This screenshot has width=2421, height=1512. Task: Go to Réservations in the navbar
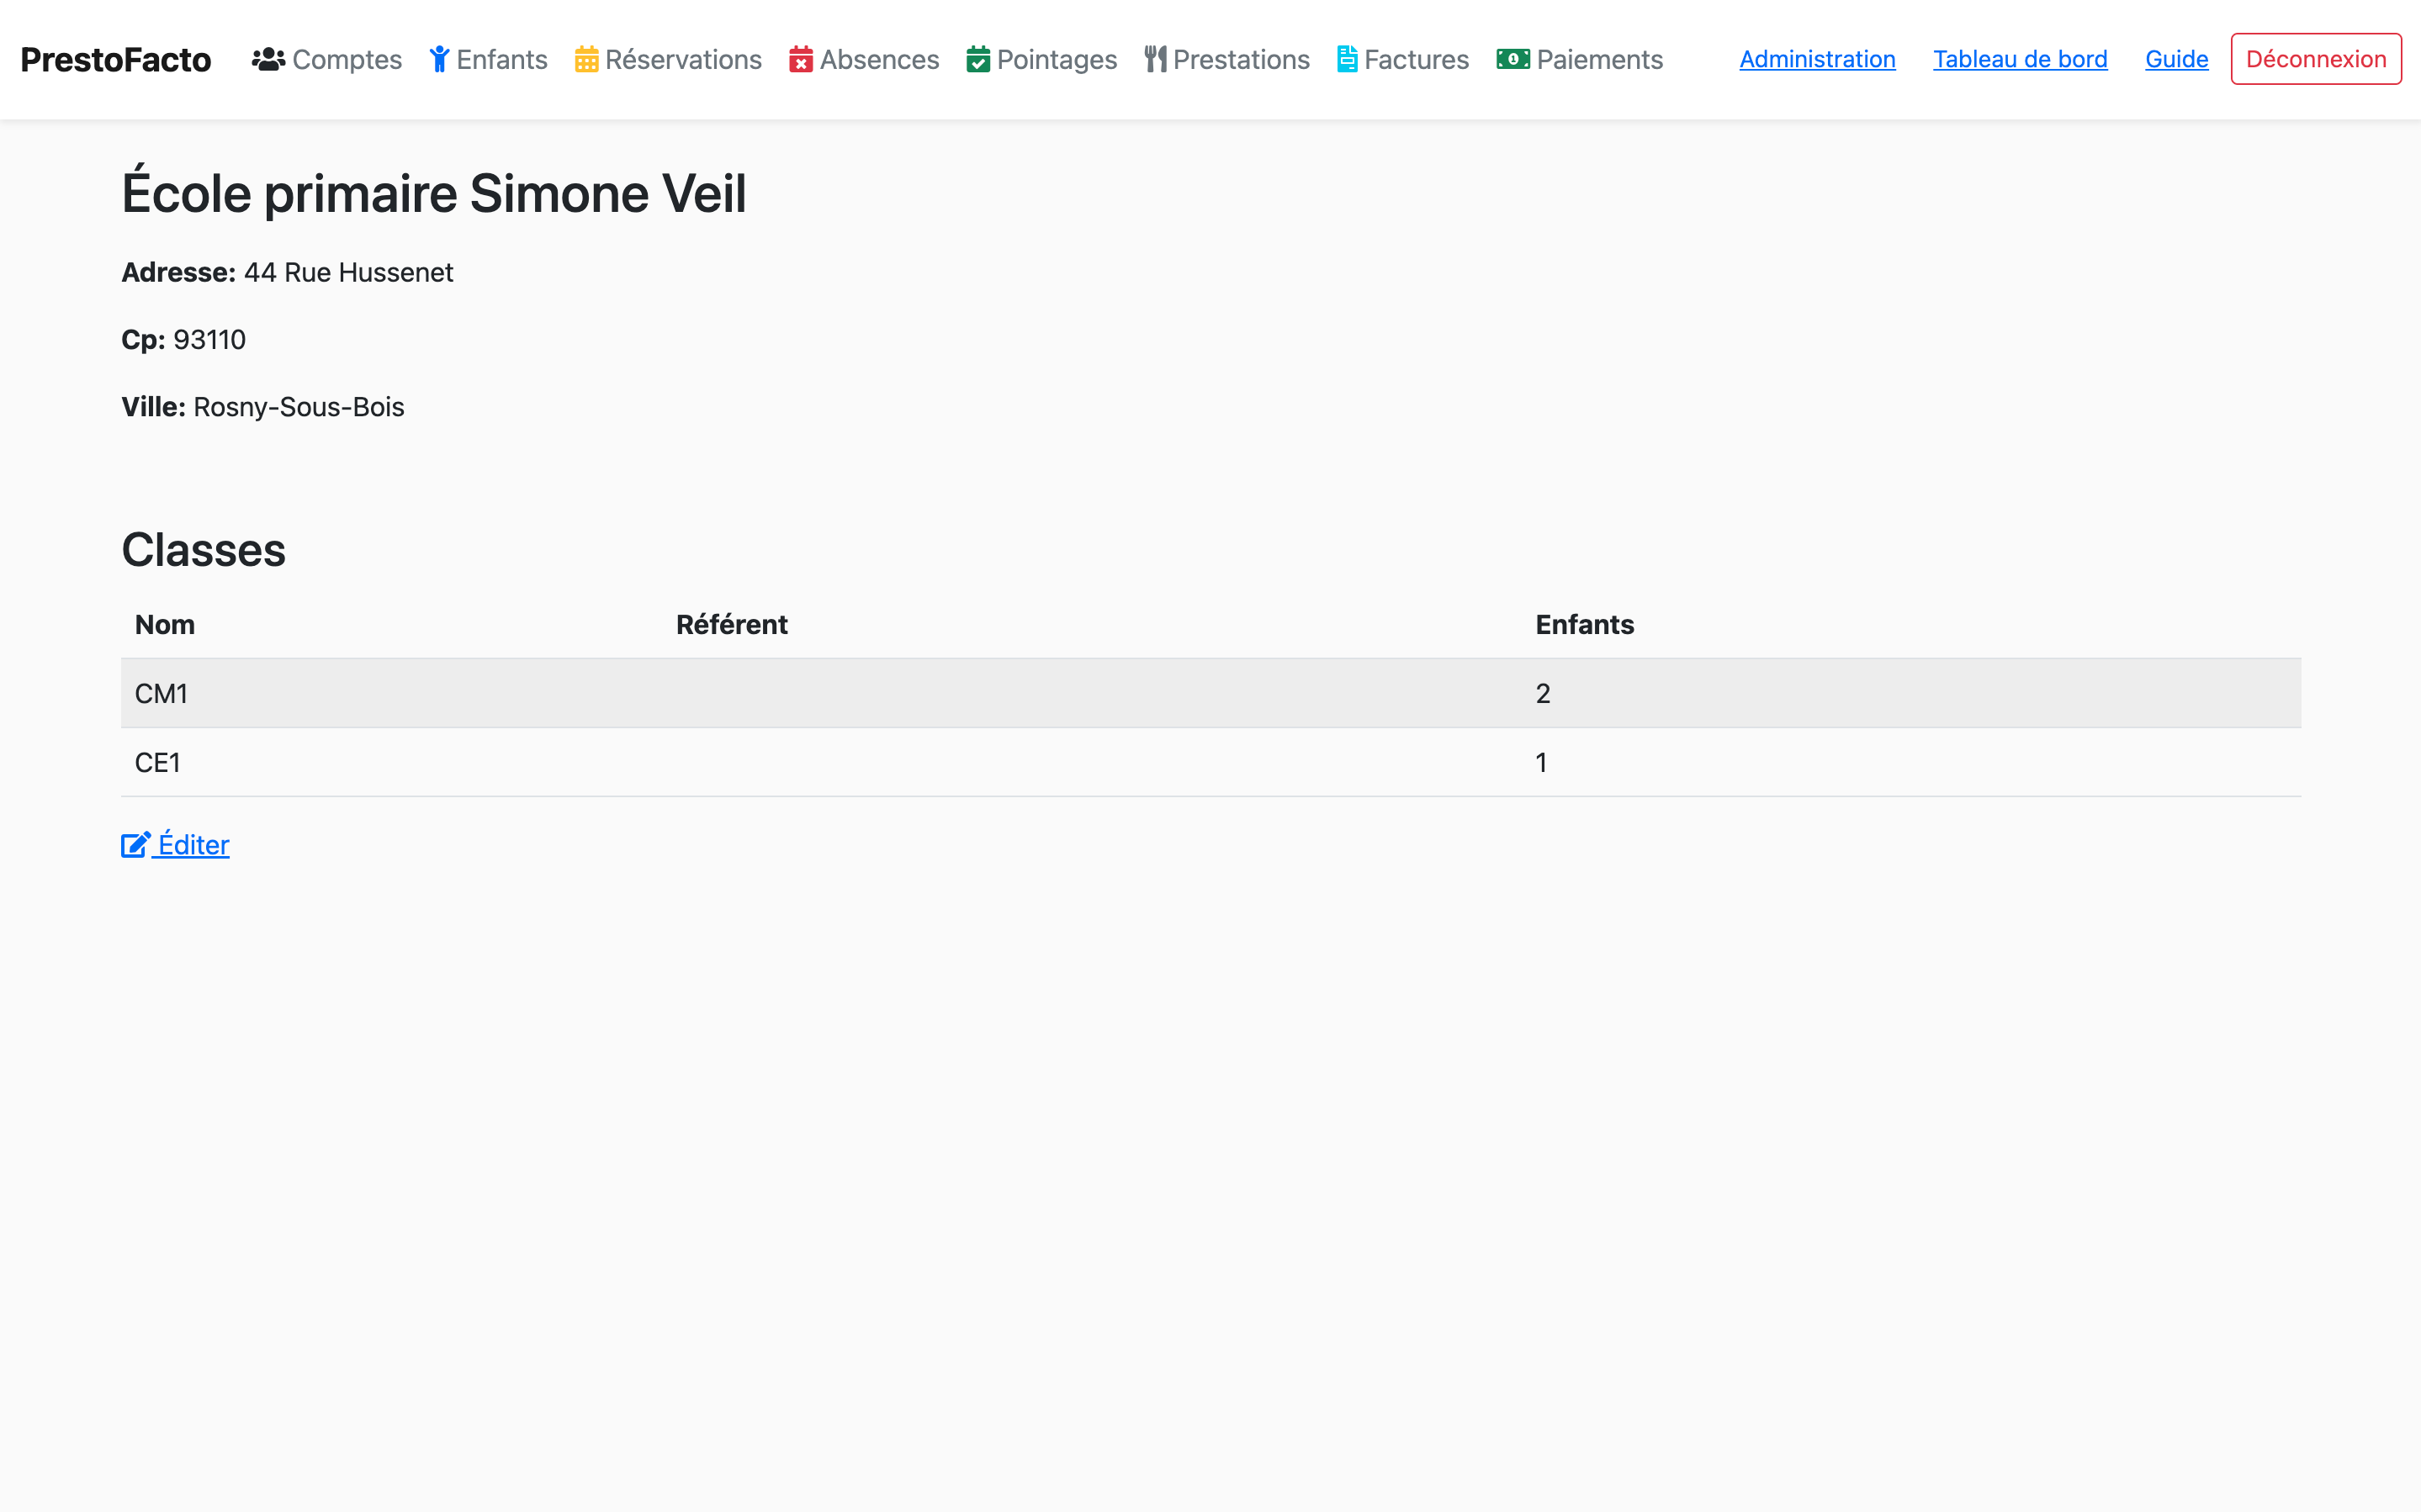(x=683, y=60)
